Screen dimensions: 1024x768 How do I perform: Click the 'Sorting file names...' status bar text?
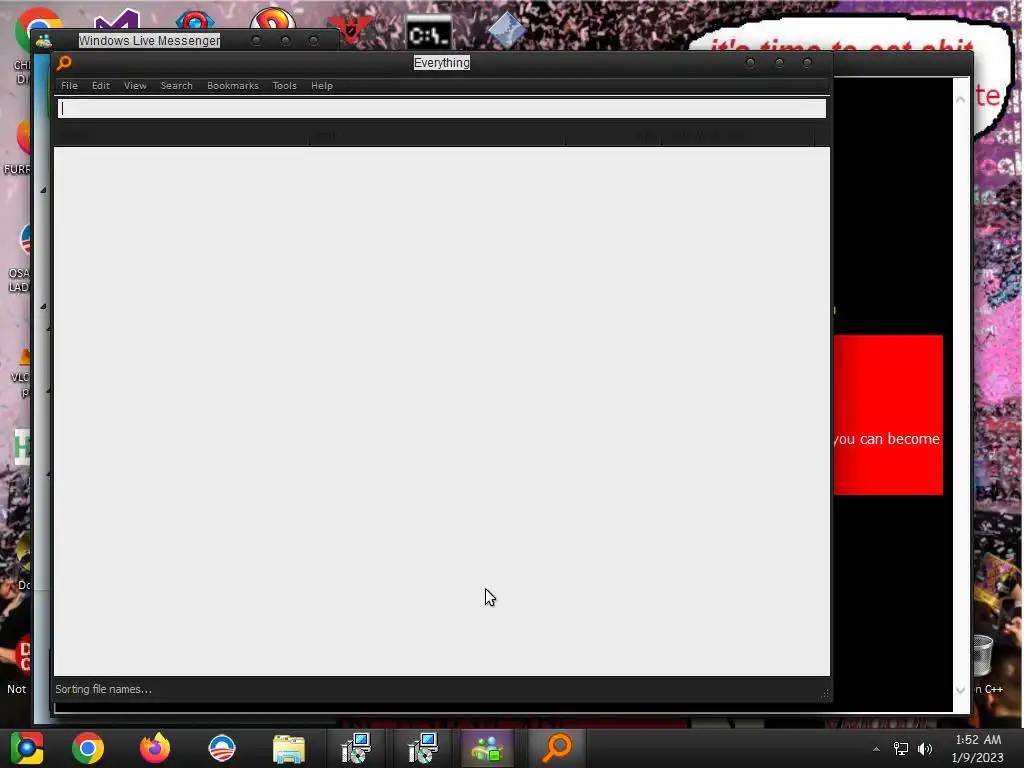(x=103, y=689)
